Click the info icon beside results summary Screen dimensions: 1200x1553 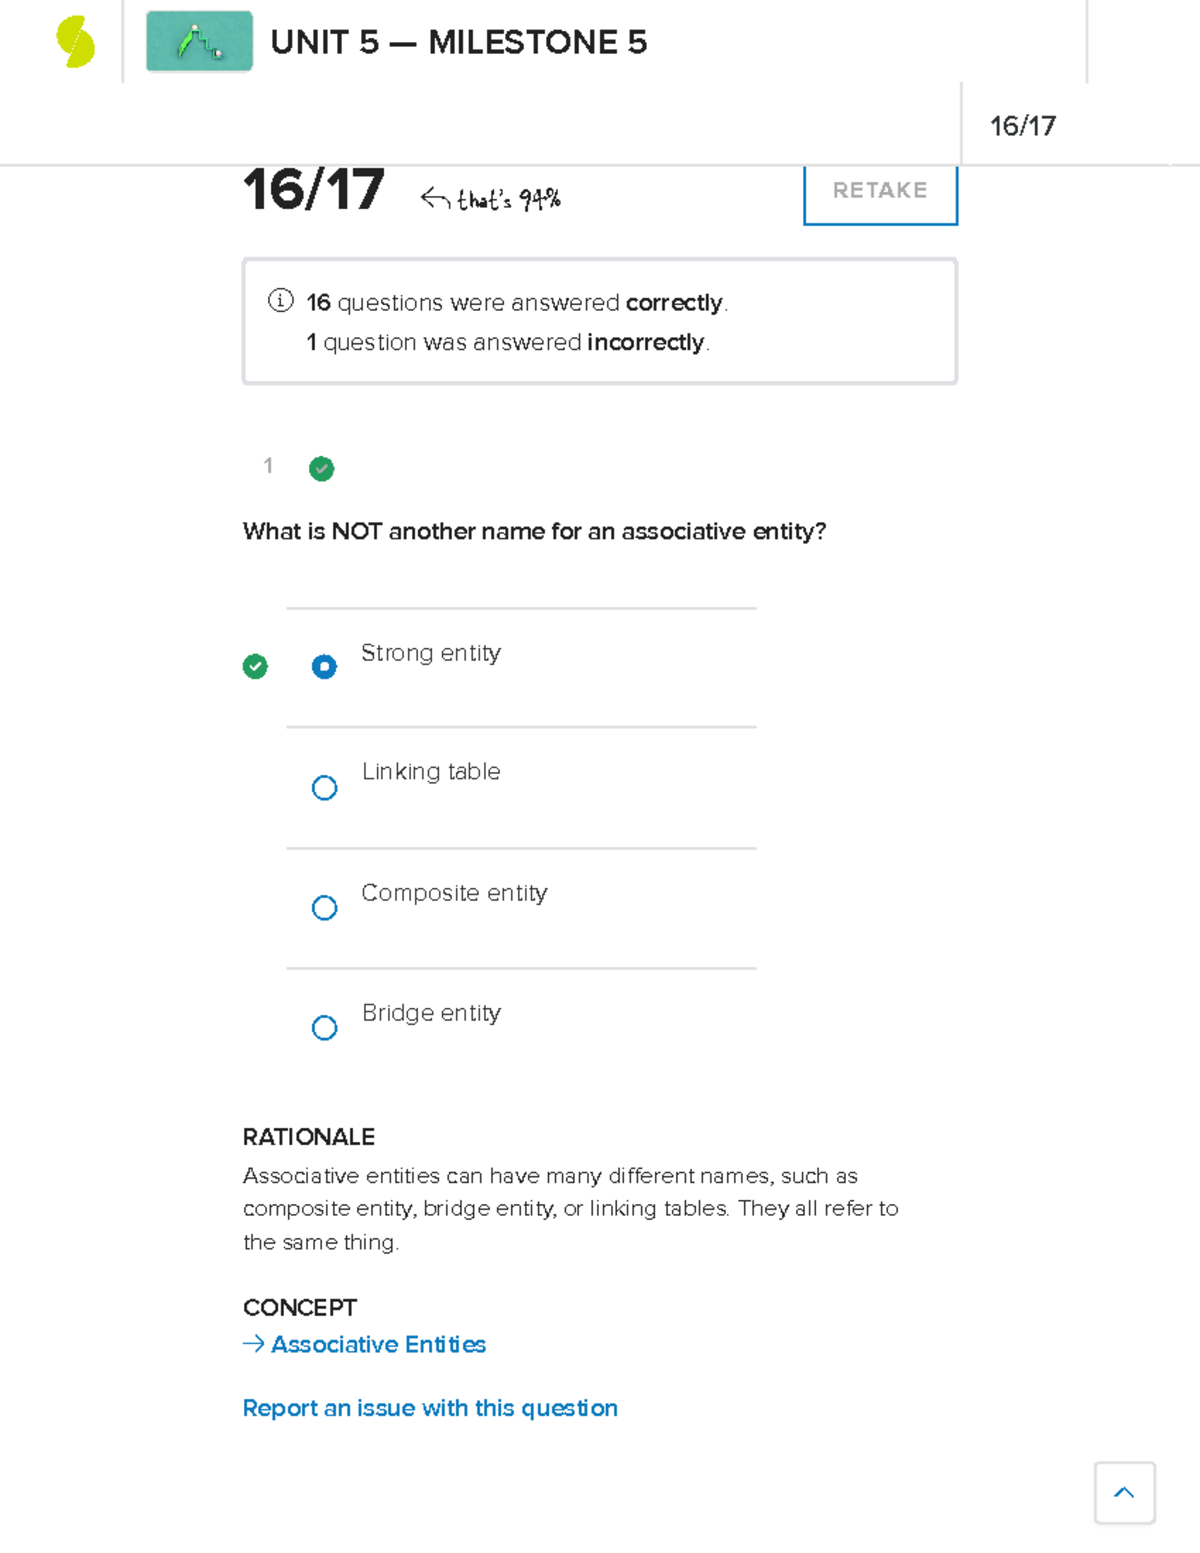pyautogui.click(x=280, y=301)
